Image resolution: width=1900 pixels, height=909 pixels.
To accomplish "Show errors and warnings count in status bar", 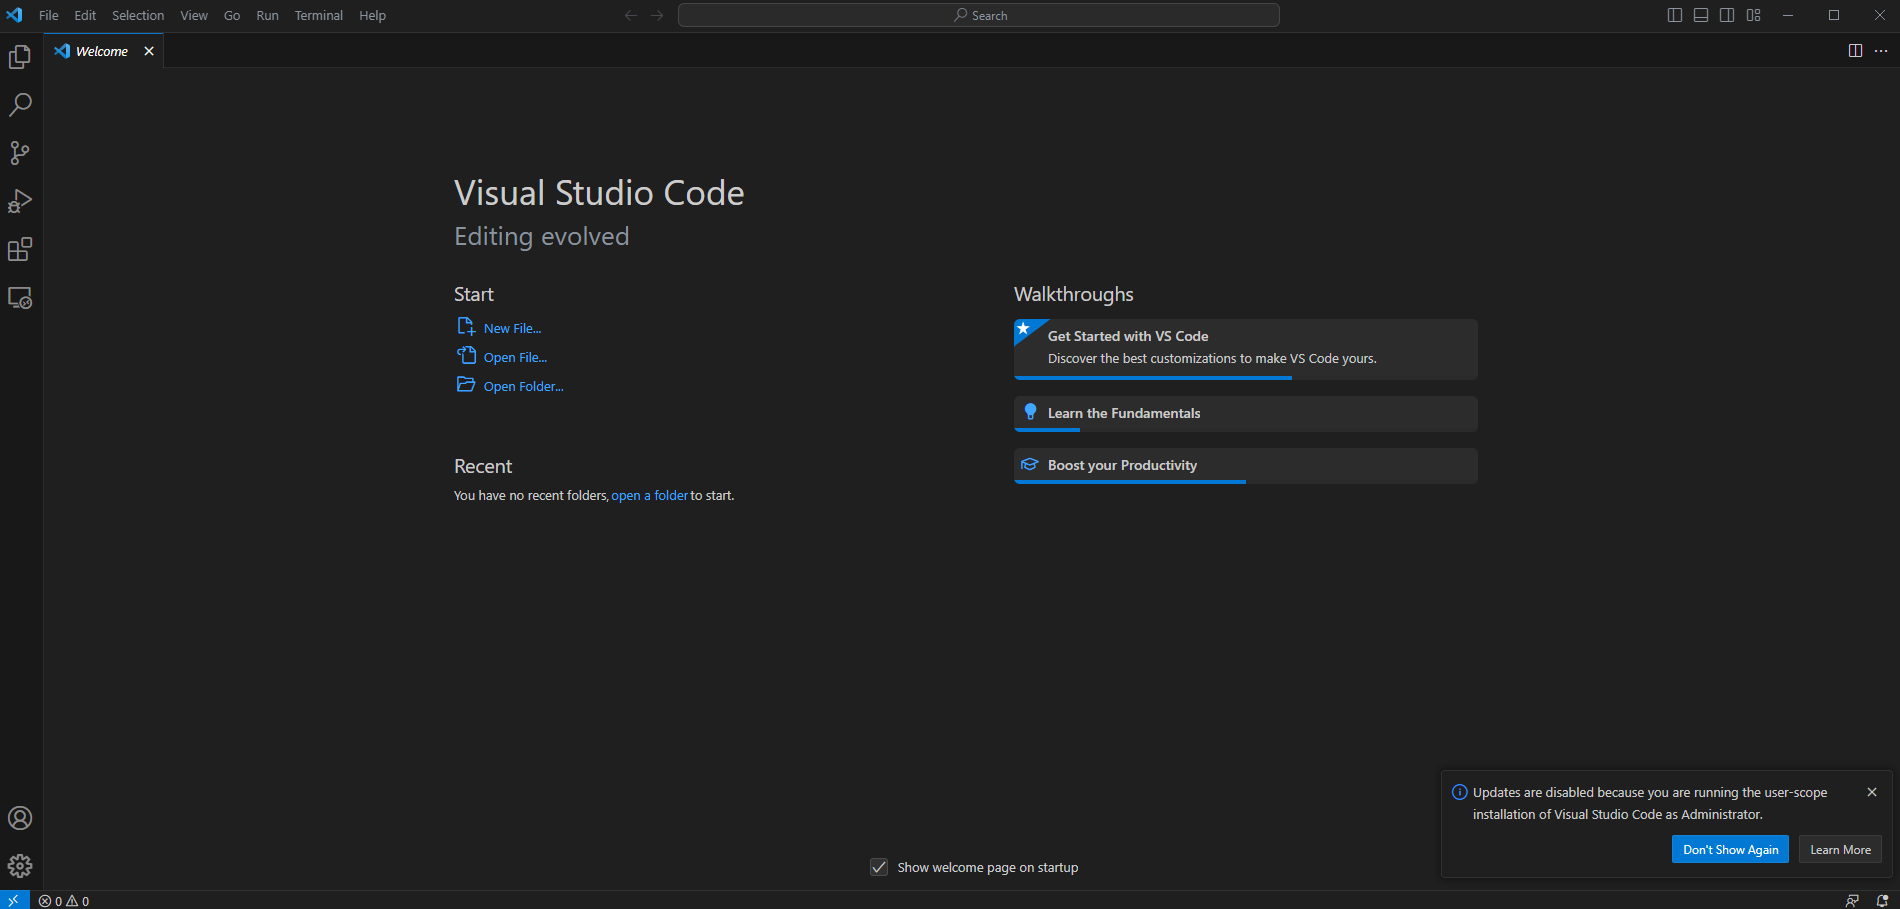I will coord(64,901).
